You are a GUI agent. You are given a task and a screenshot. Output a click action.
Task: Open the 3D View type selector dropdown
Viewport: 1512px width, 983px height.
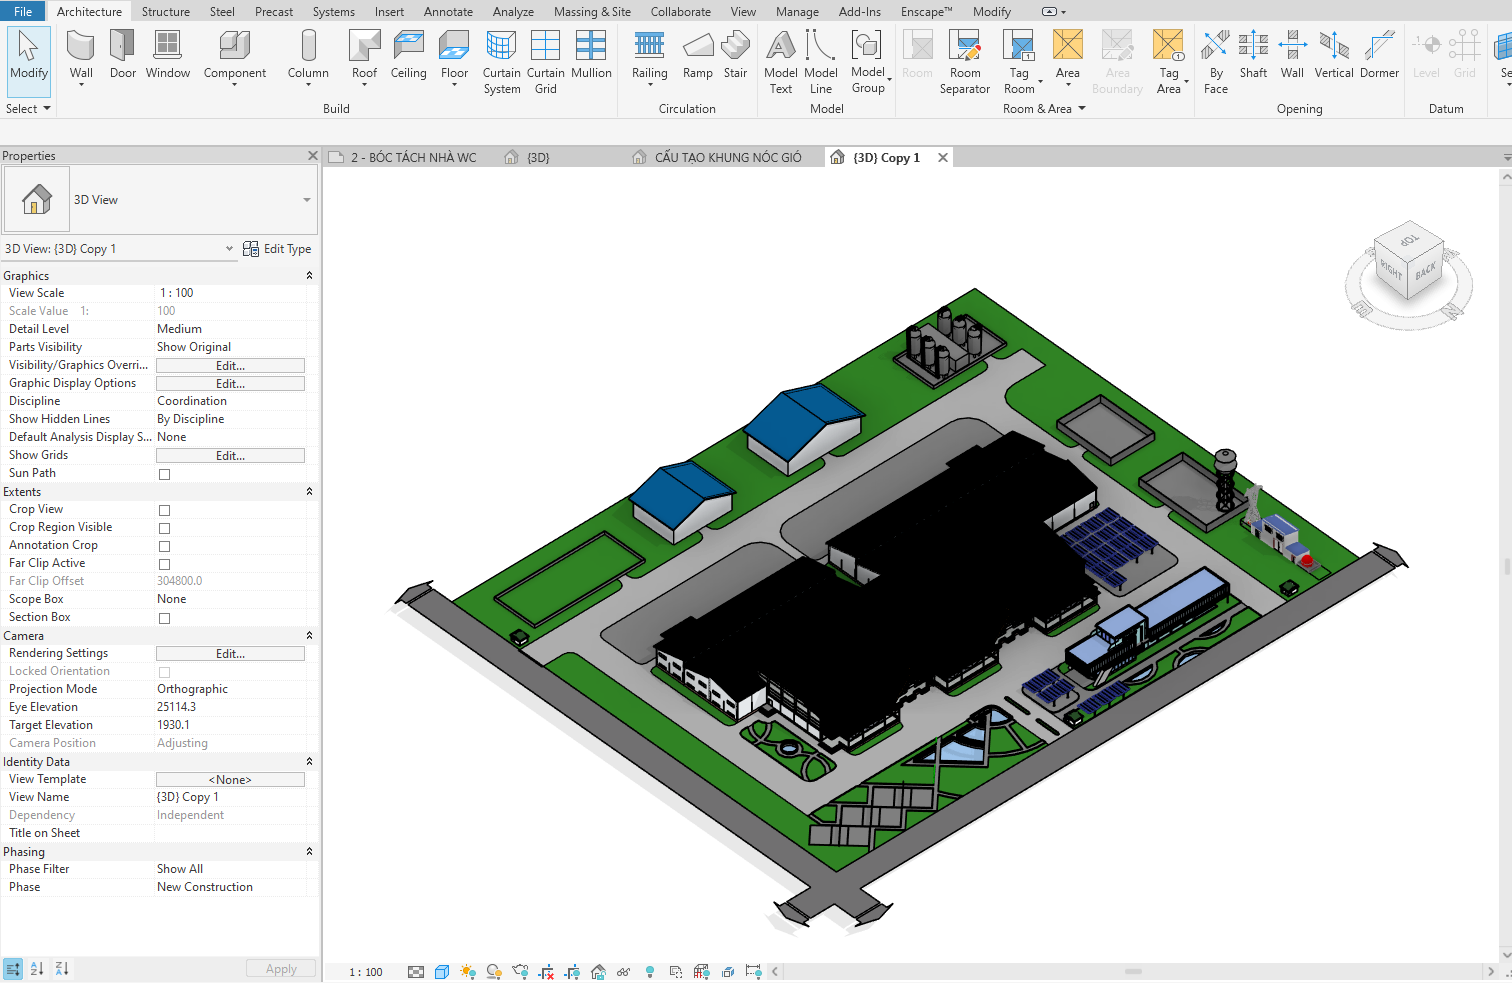pos(306,200)
